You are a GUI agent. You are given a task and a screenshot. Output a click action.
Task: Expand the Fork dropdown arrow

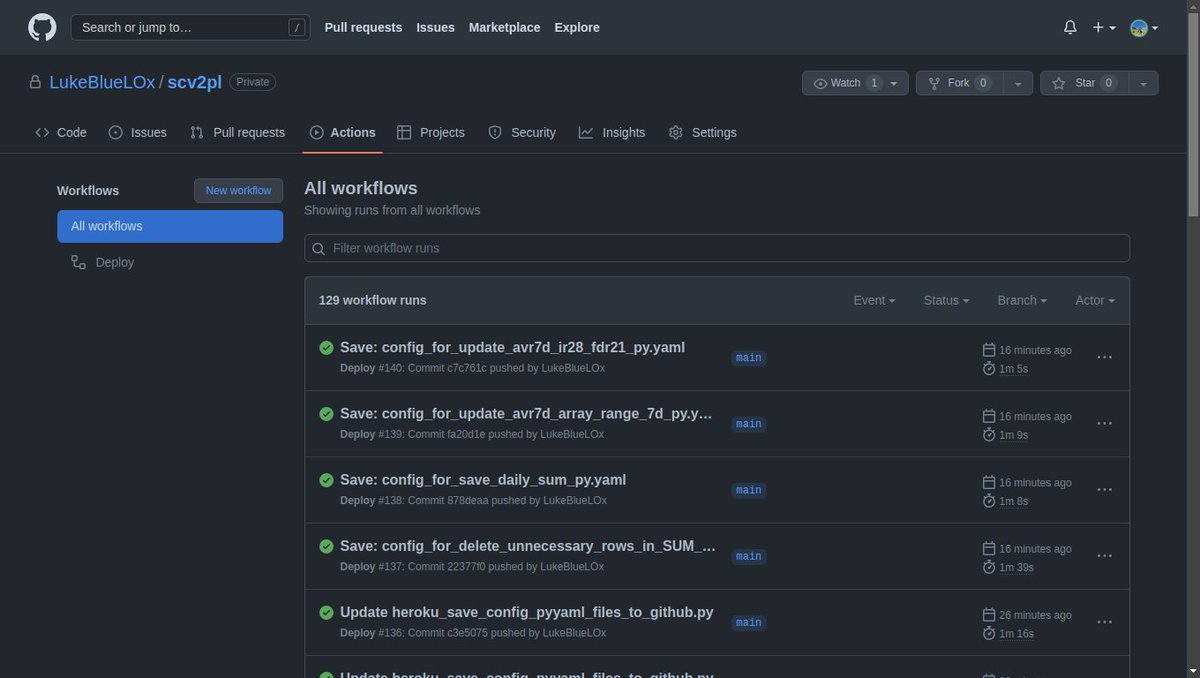point(1017,83)
